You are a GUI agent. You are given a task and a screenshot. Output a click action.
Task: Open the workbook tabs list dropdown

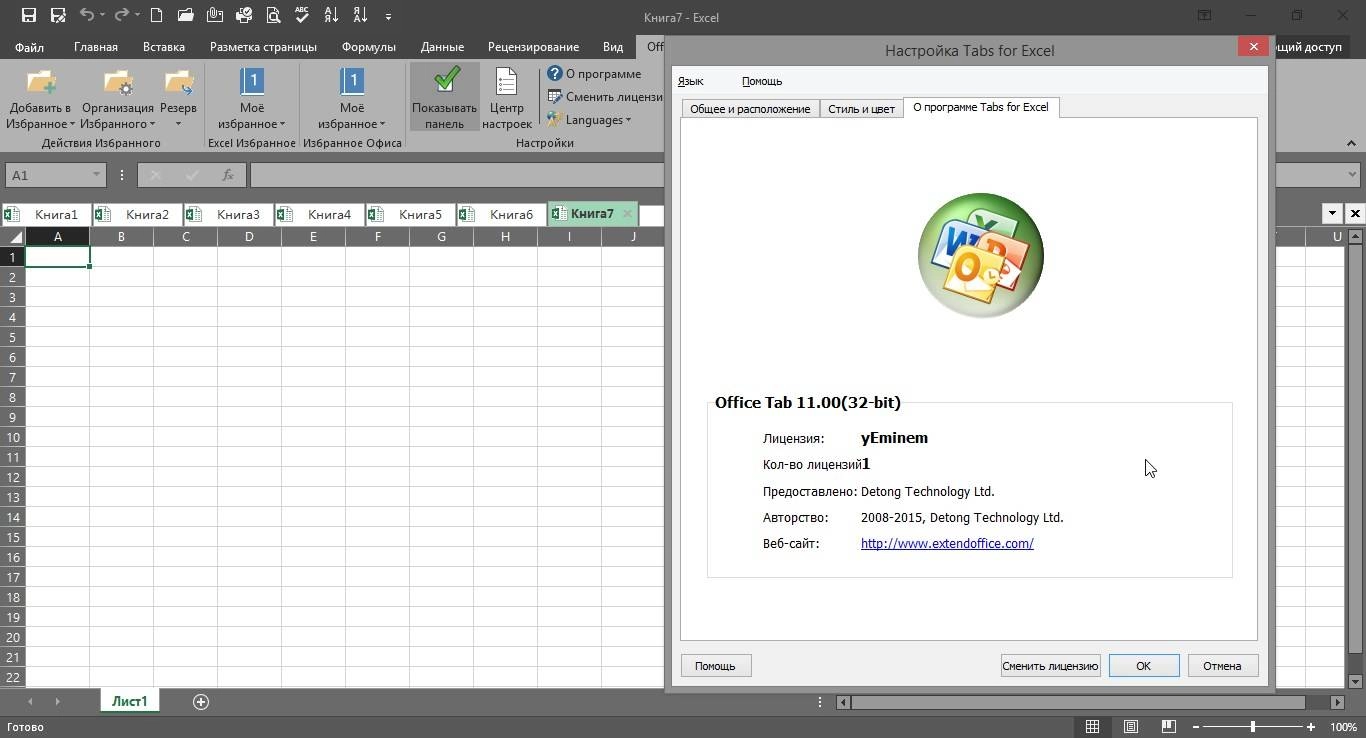tap(1332, 213)
